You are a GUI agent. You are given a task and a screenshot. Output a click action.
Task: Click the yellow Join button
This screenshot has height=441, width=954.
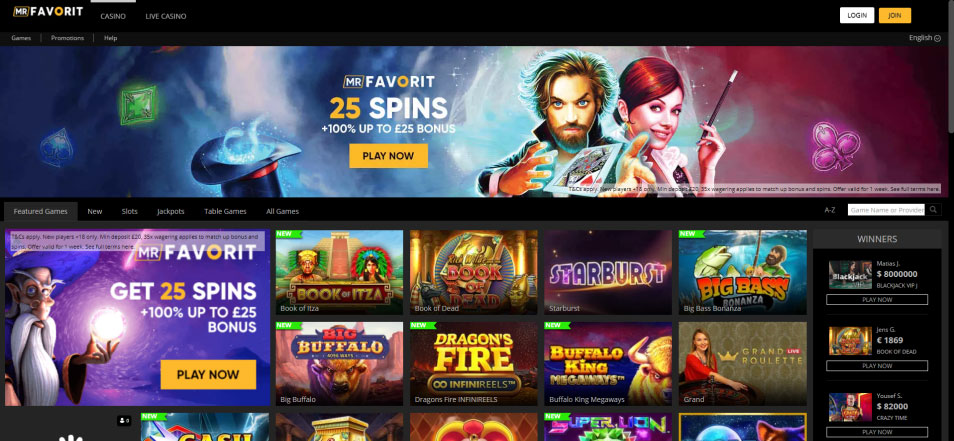(x=894, y=15)
